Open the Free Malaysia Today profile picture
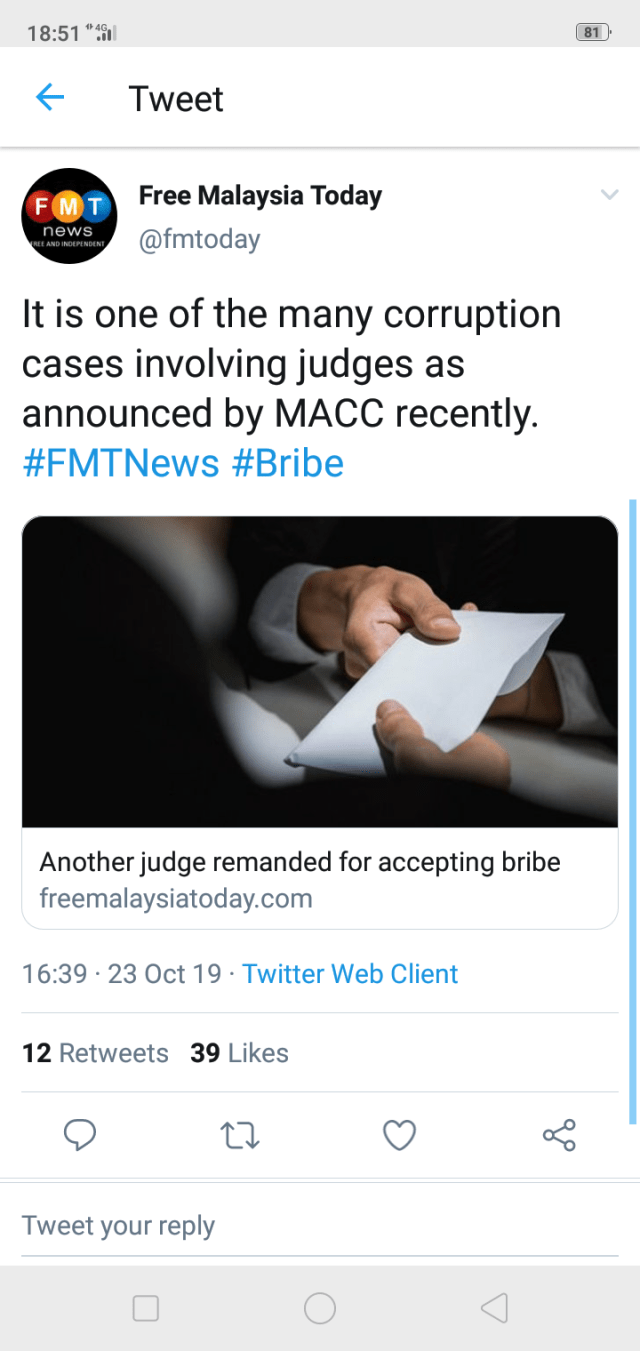640x1351 pixels. coord(70,216)
